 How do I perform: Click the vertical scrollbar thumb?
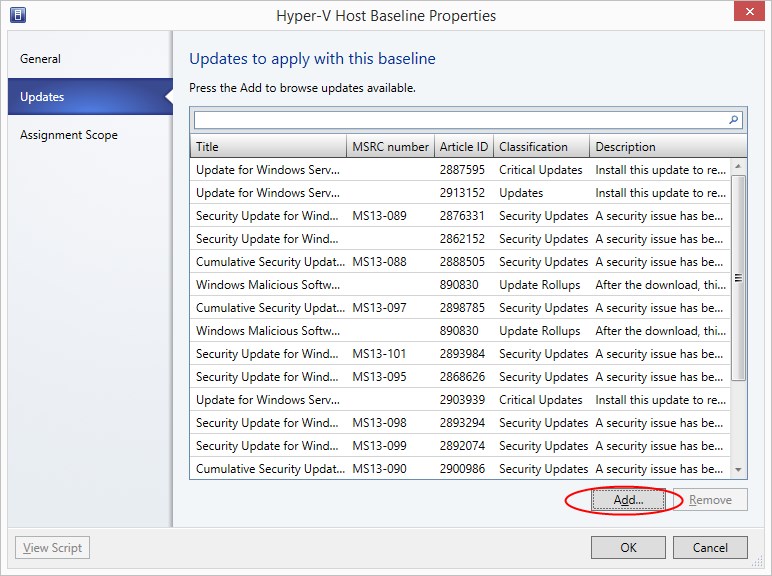point(738,278)
